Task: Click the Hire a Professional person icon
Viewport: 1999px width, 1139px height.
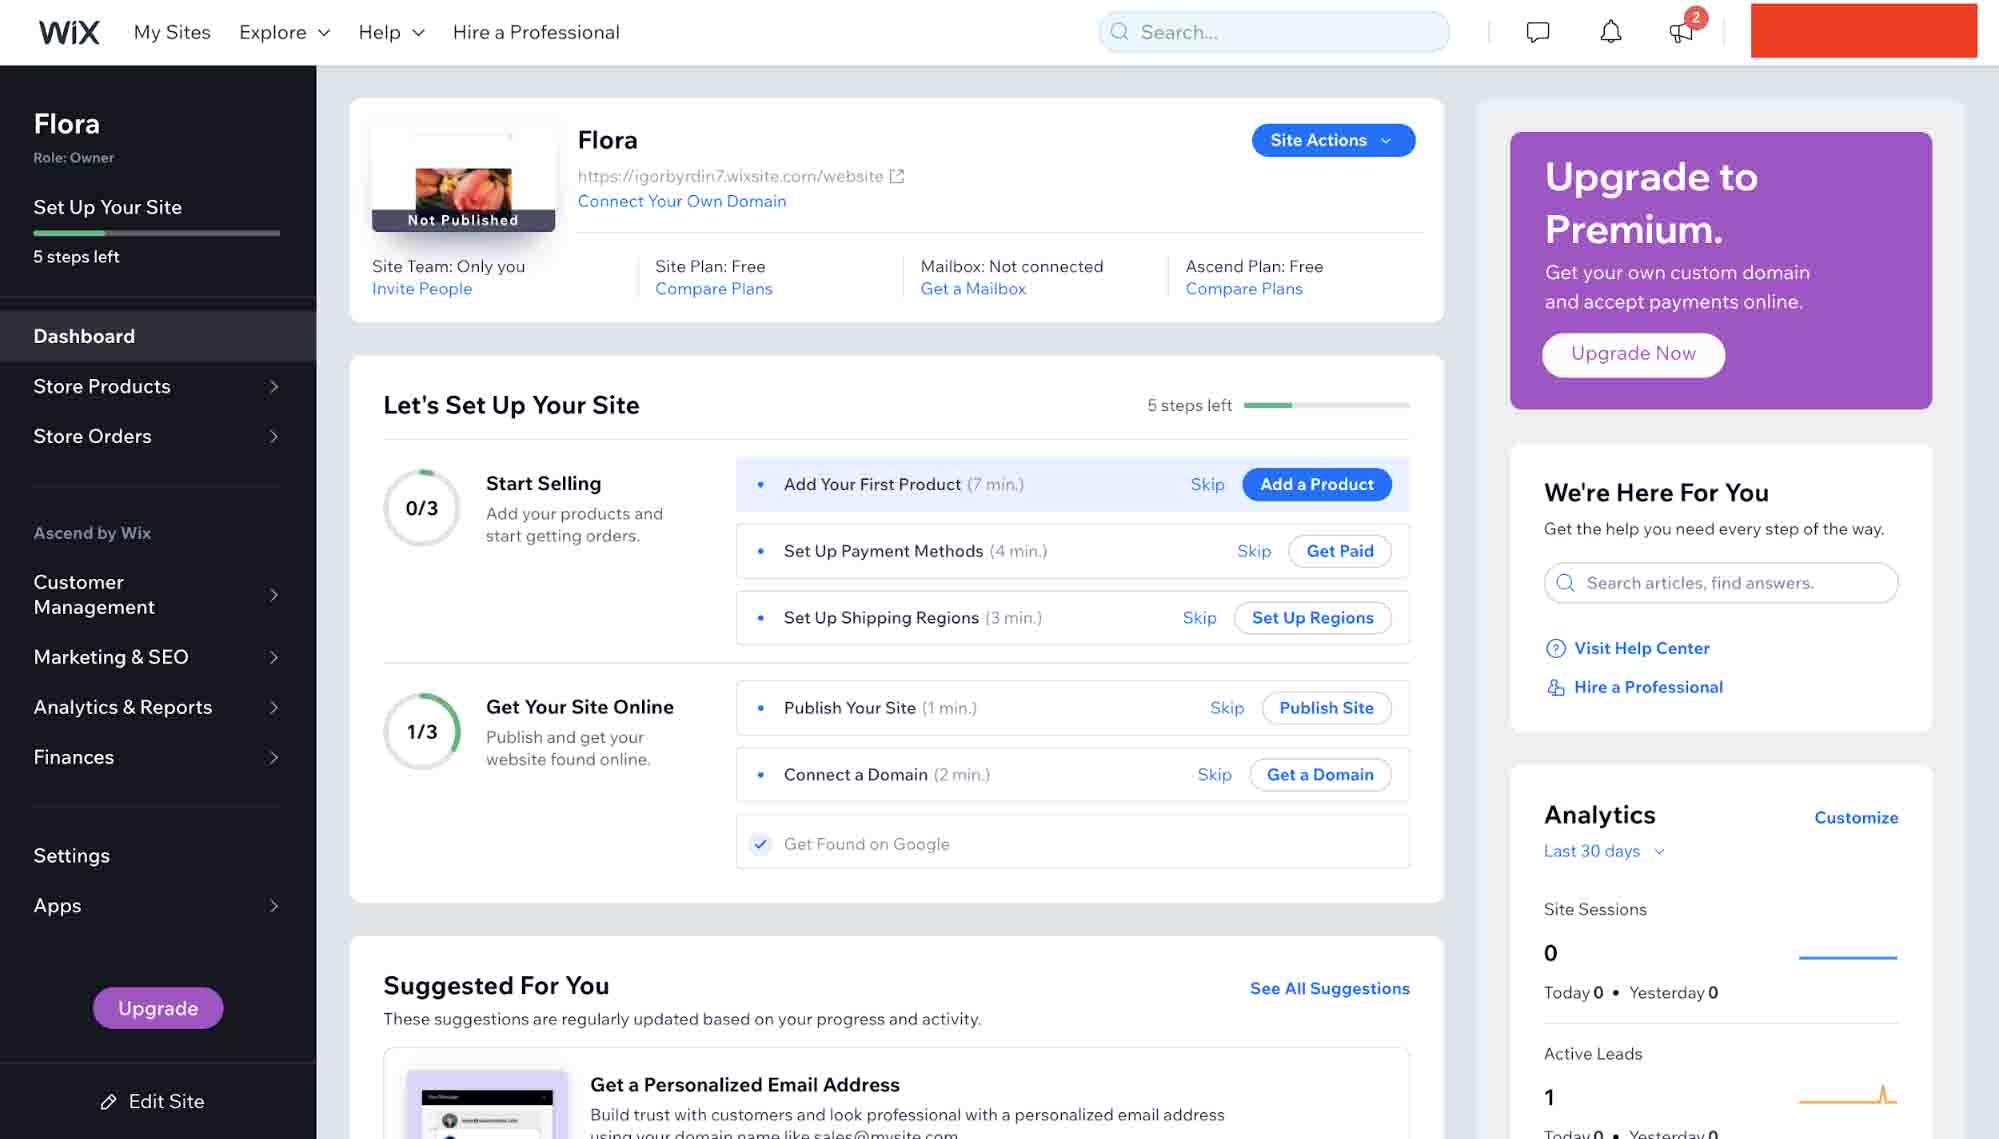Action: (x=1555, y=687)
